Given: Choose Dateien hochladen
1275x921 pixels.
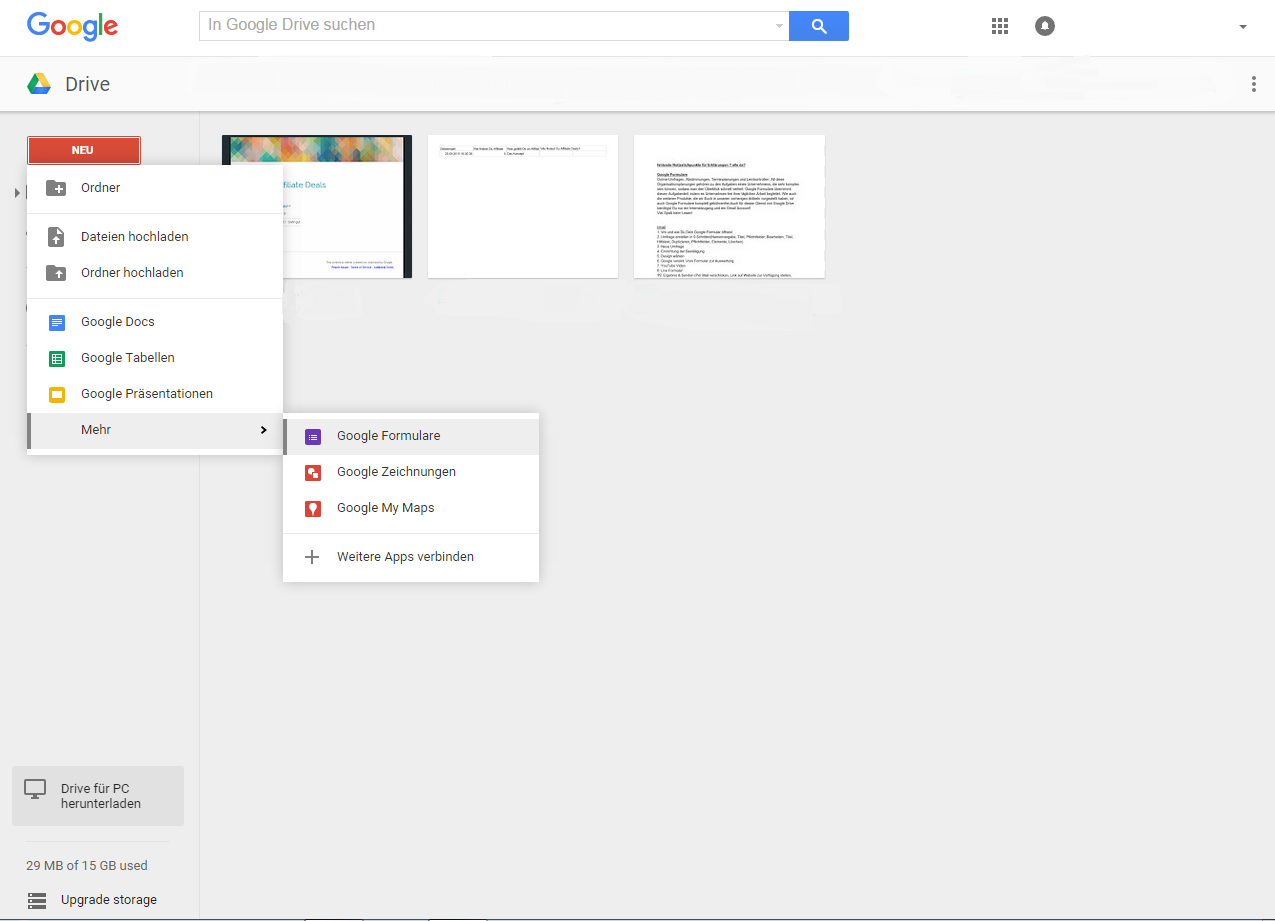Looking at the screenshot, I should (x=155, y=237).
